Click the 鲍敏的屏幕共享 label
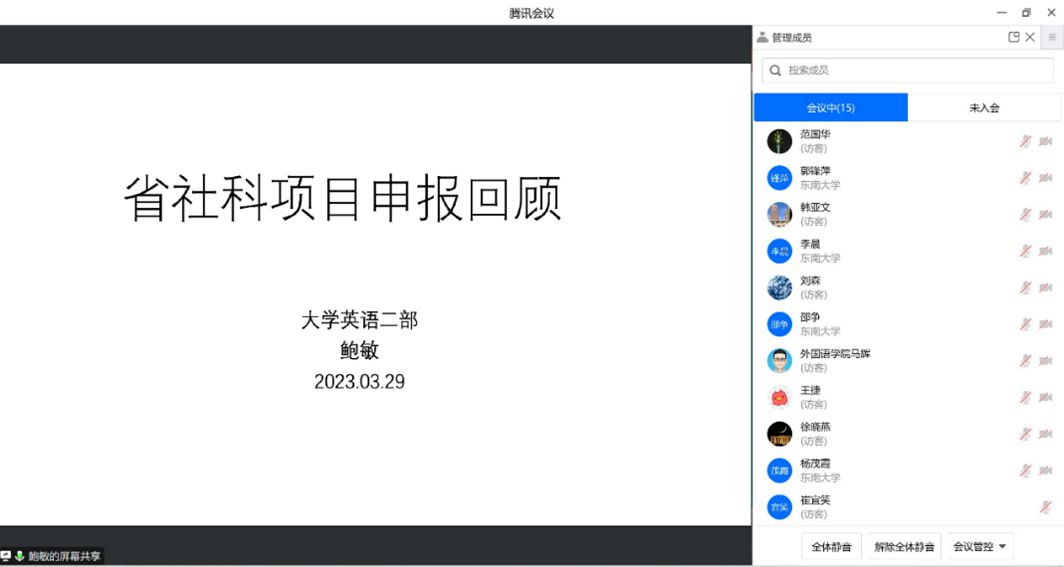 (x=64, y=556)
